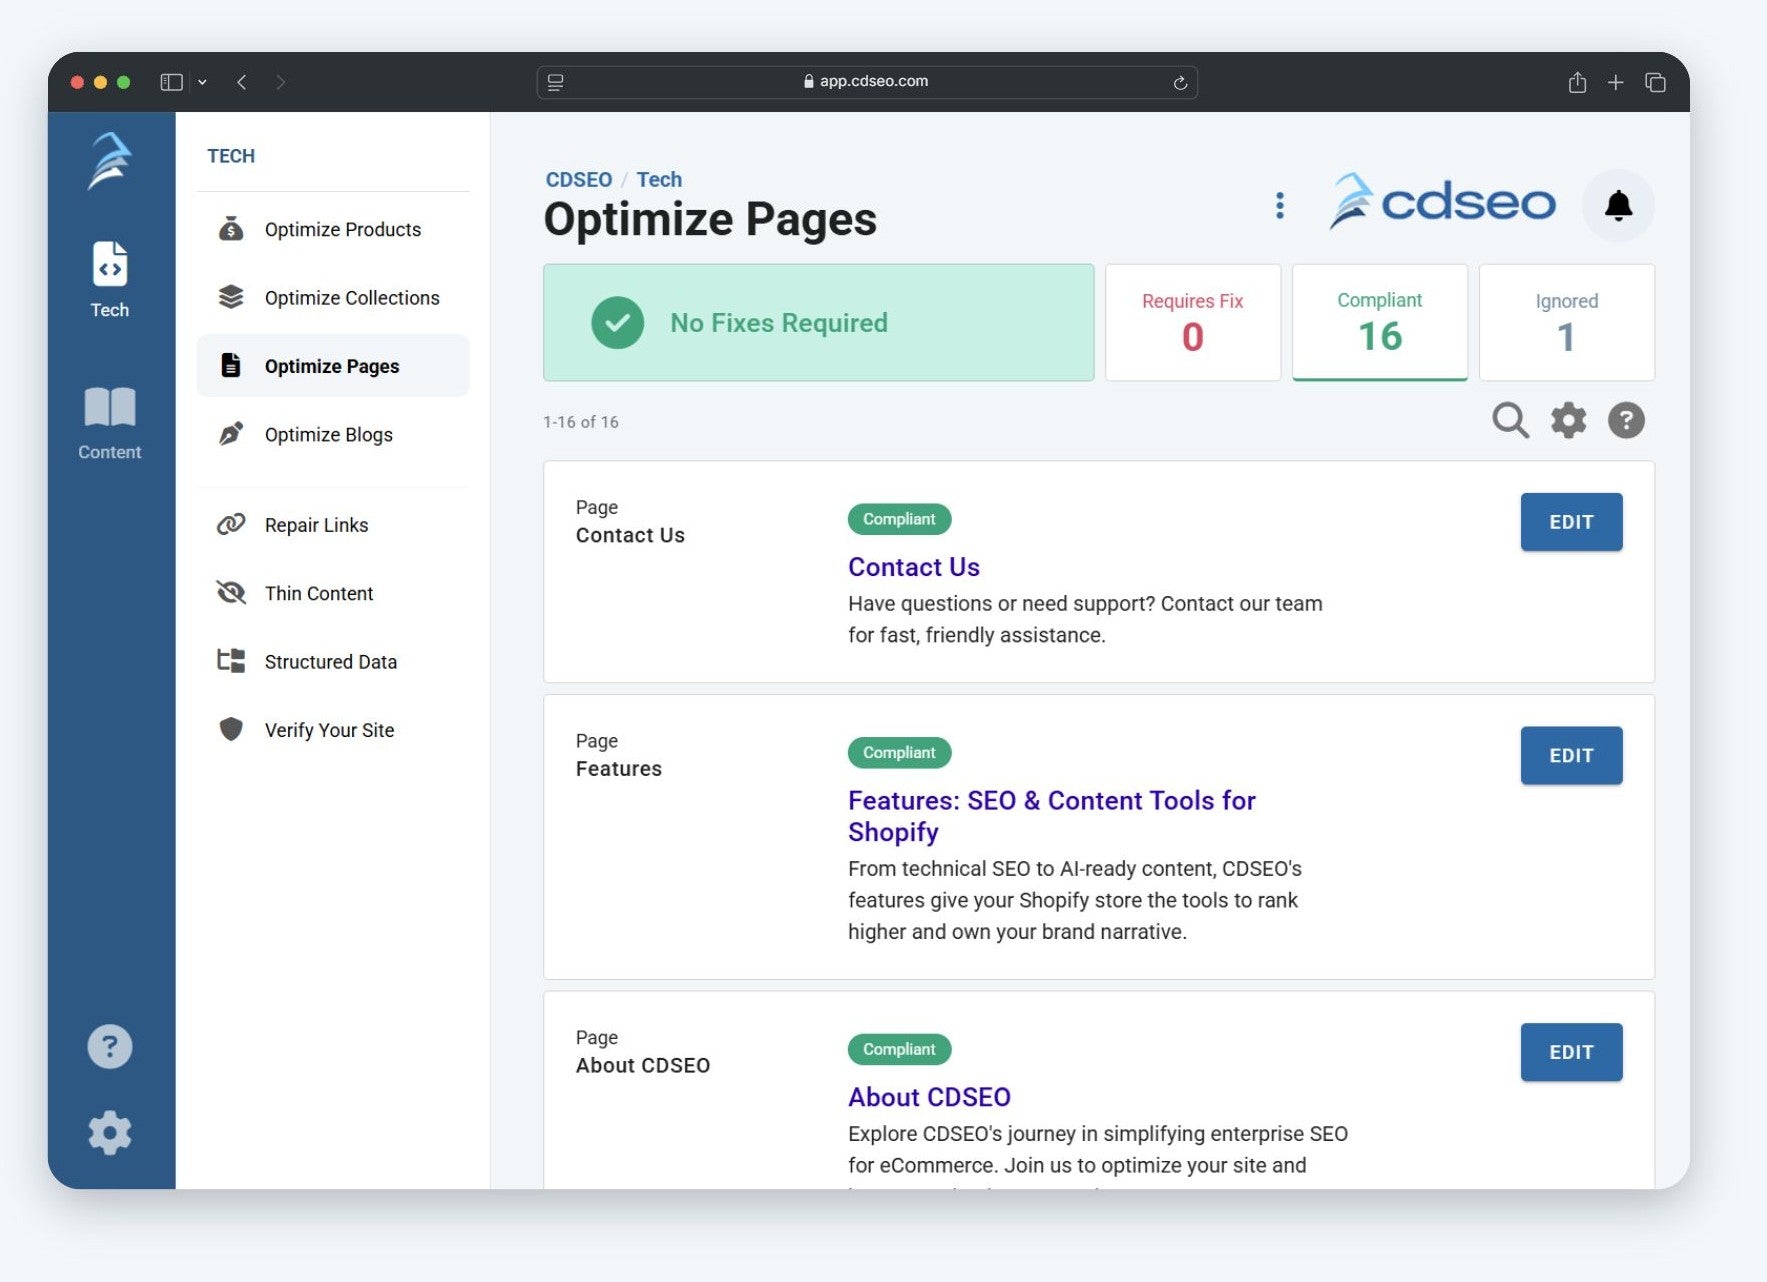The height and width of the screenshot is (1282, 1767).
Task: Open the three-dot more options menu
Action: pyautogui.click(x=1279, y=206)
